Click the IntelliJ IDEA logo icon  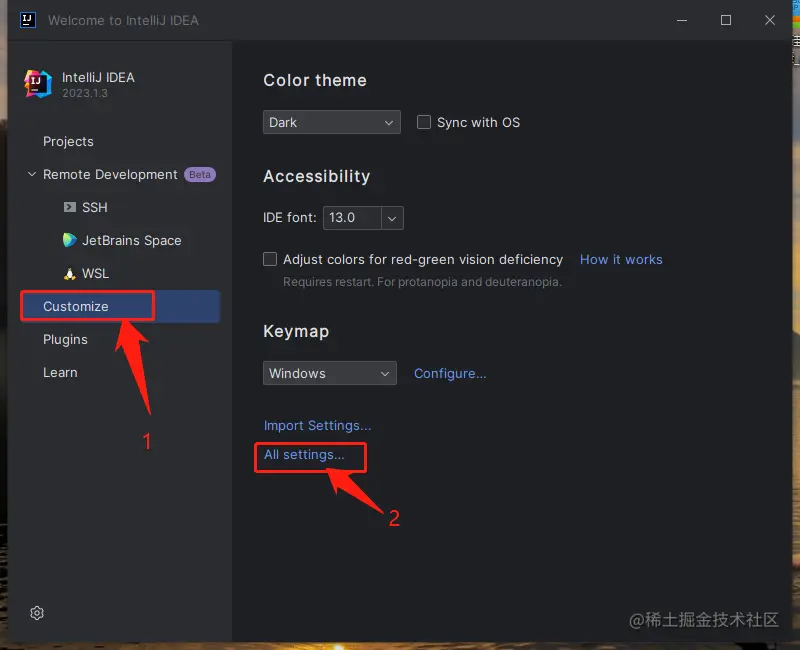[38, 84]
